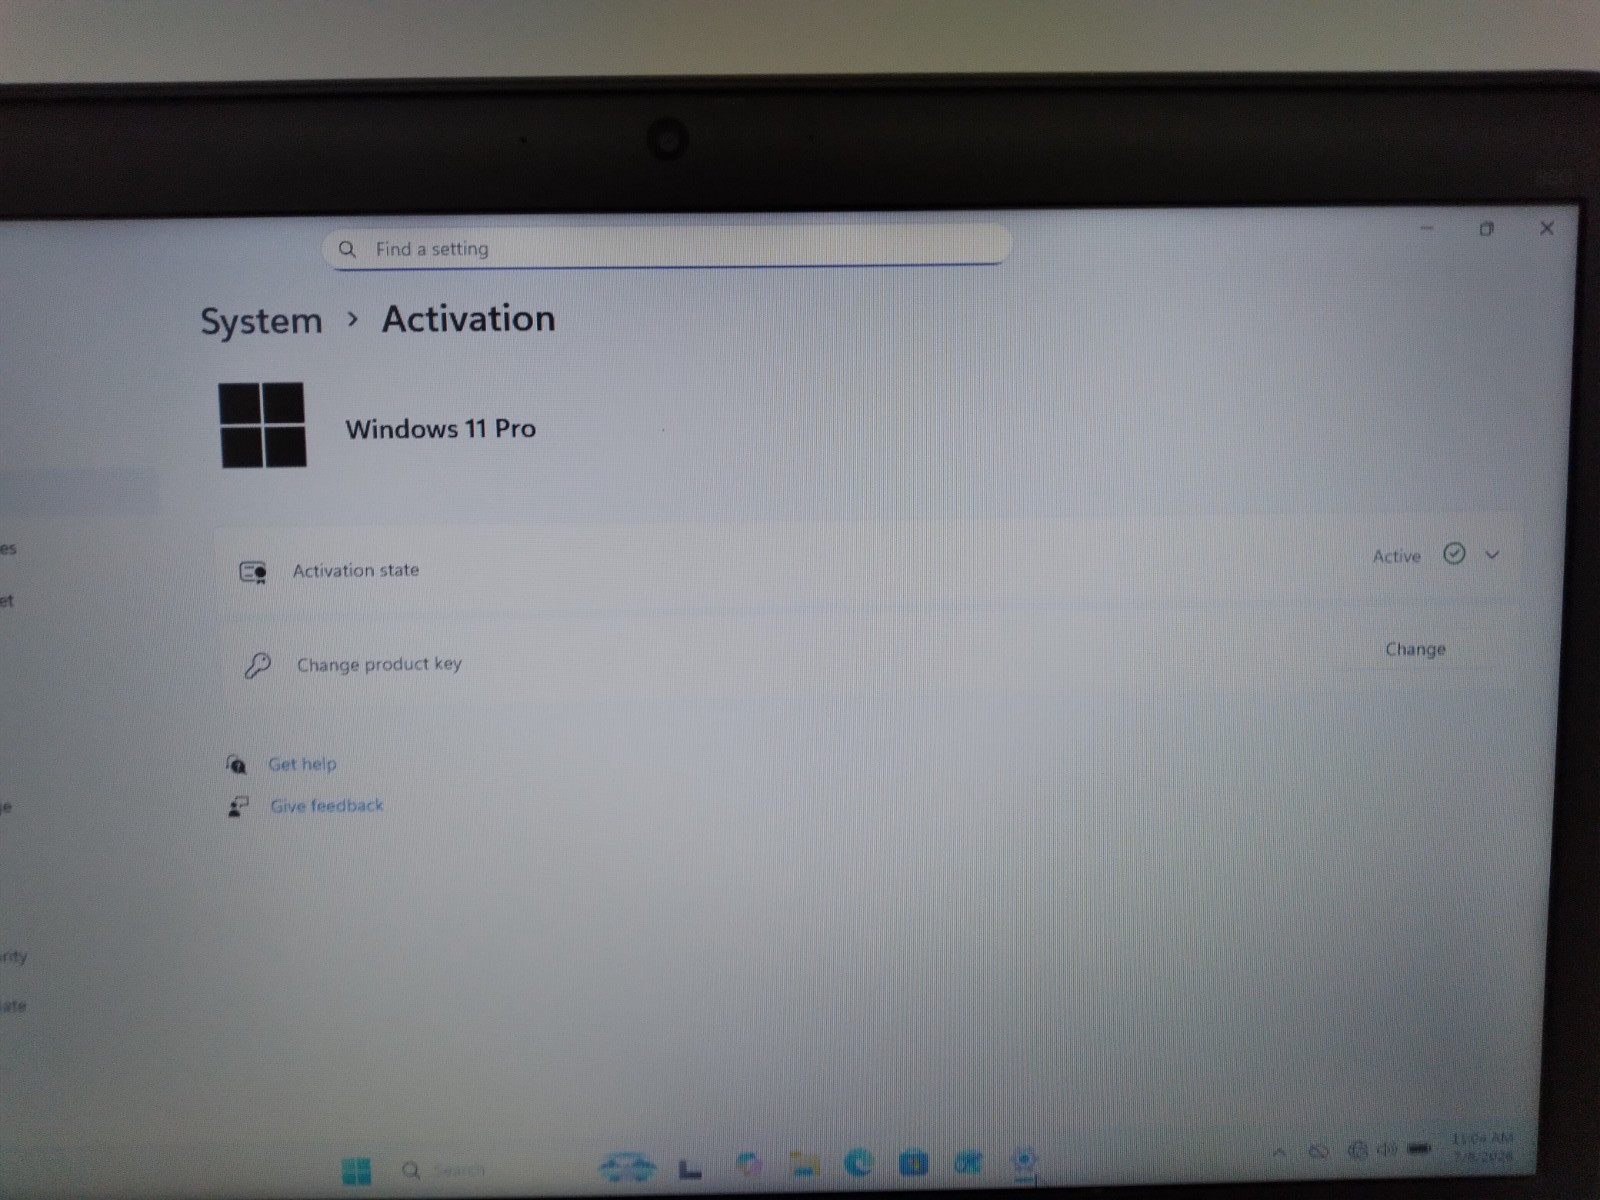Minimize the Settings window
The width and height of the screenshot is (1600, 1200).
(x=1427, y=228)
